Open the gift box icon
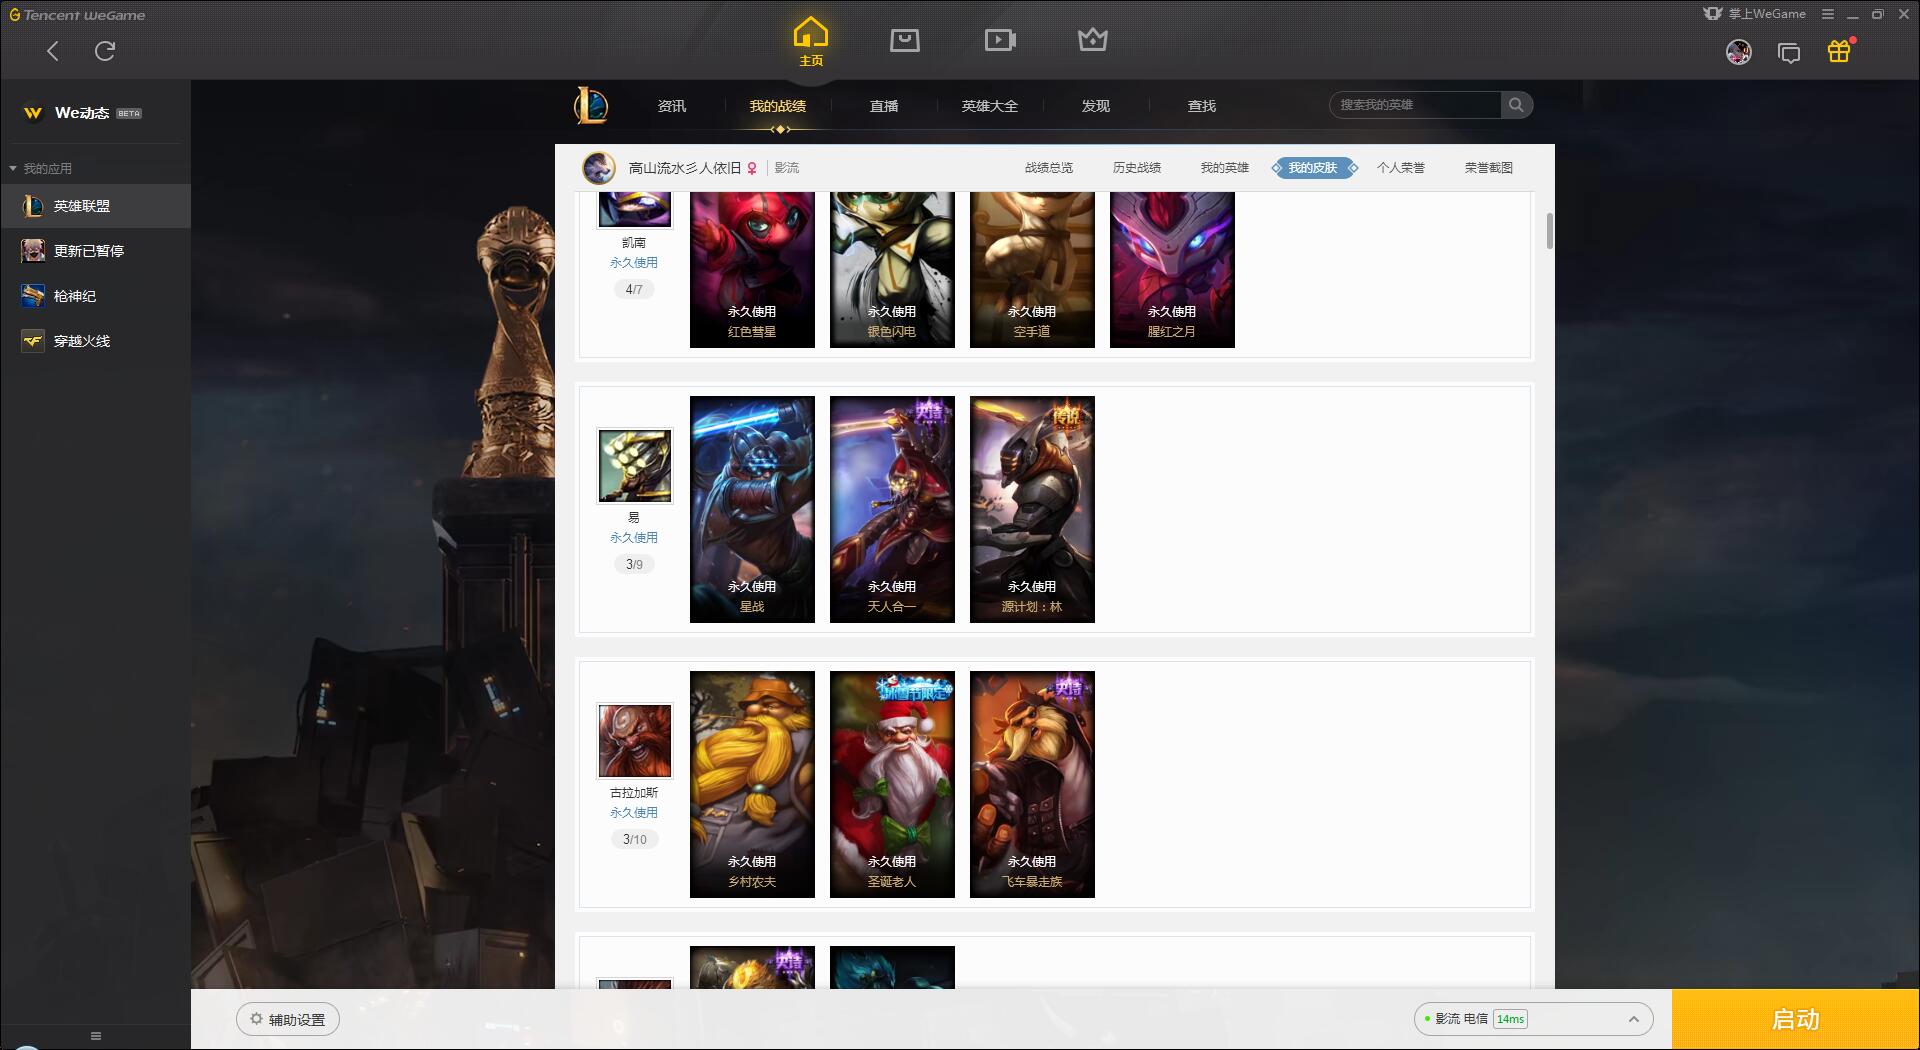This screenshot has width=1920, height=1050. pyautogui.click(x=1839, y=51)
